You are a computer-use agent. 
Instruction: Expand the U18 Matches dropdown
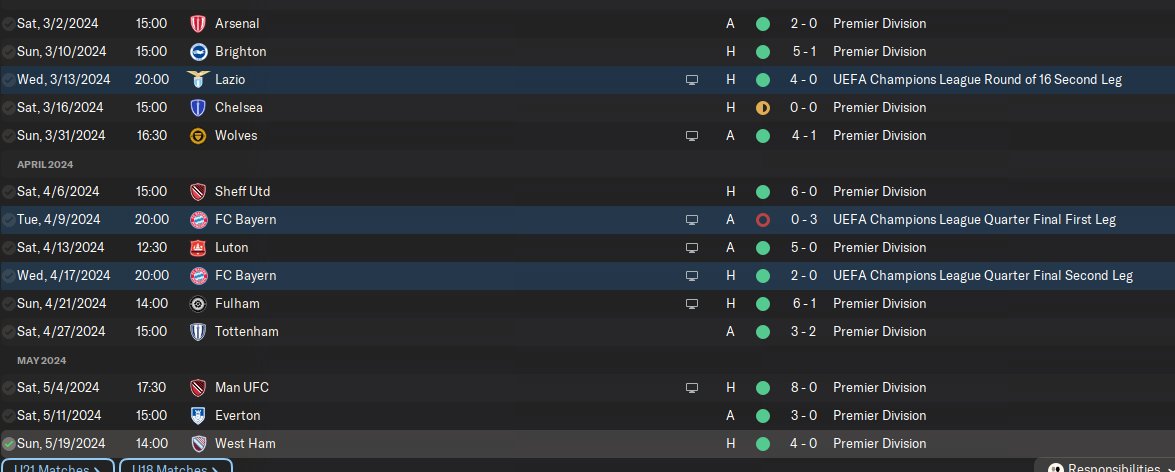pos(175,466)
